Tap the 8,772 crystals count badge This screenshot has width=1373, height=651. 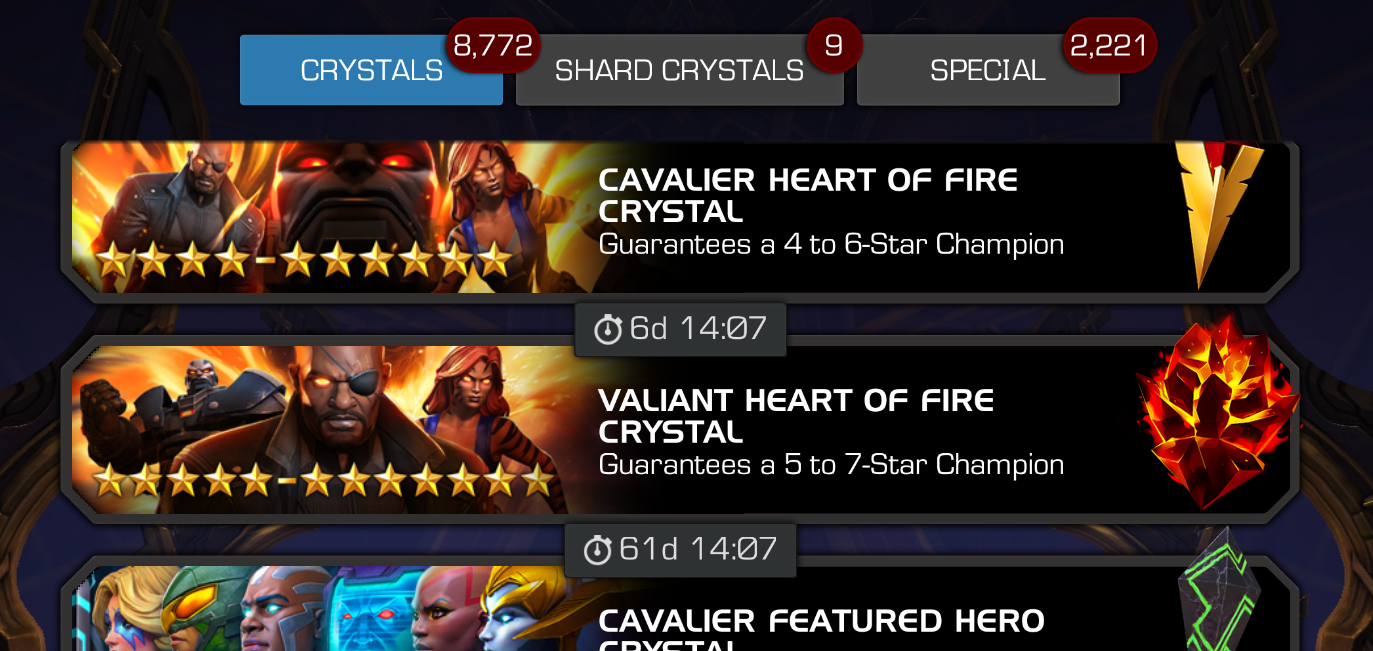point(493,45)
